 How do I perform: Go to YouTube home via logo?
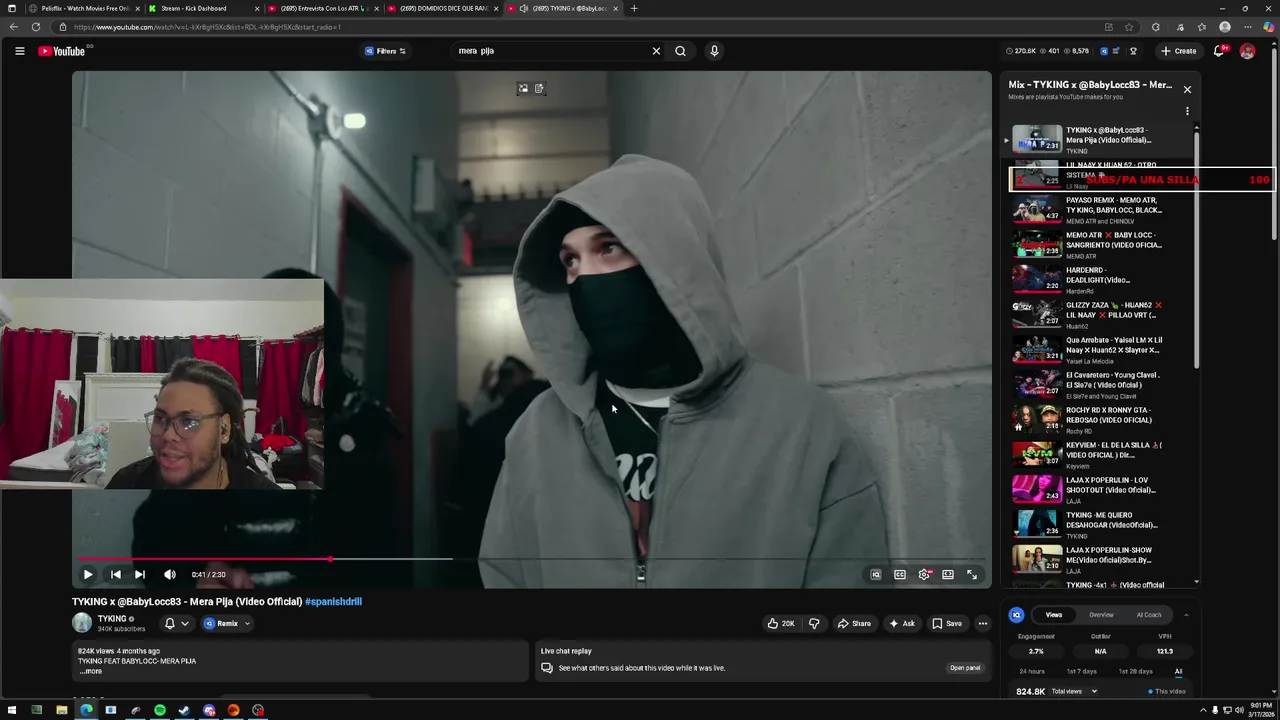pyautogui.click(x=62, y=51)
